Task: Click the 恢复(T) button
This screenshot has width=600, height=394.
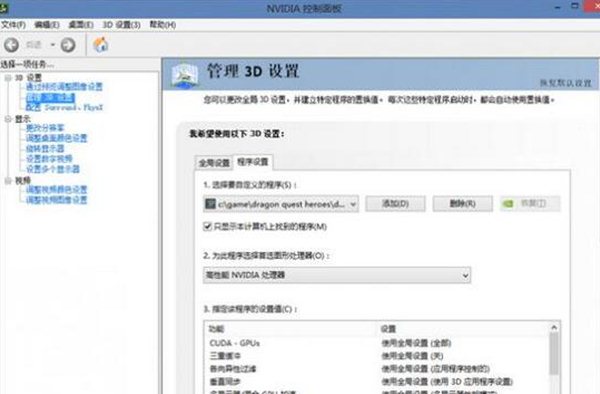Action: tap(530, 204)
